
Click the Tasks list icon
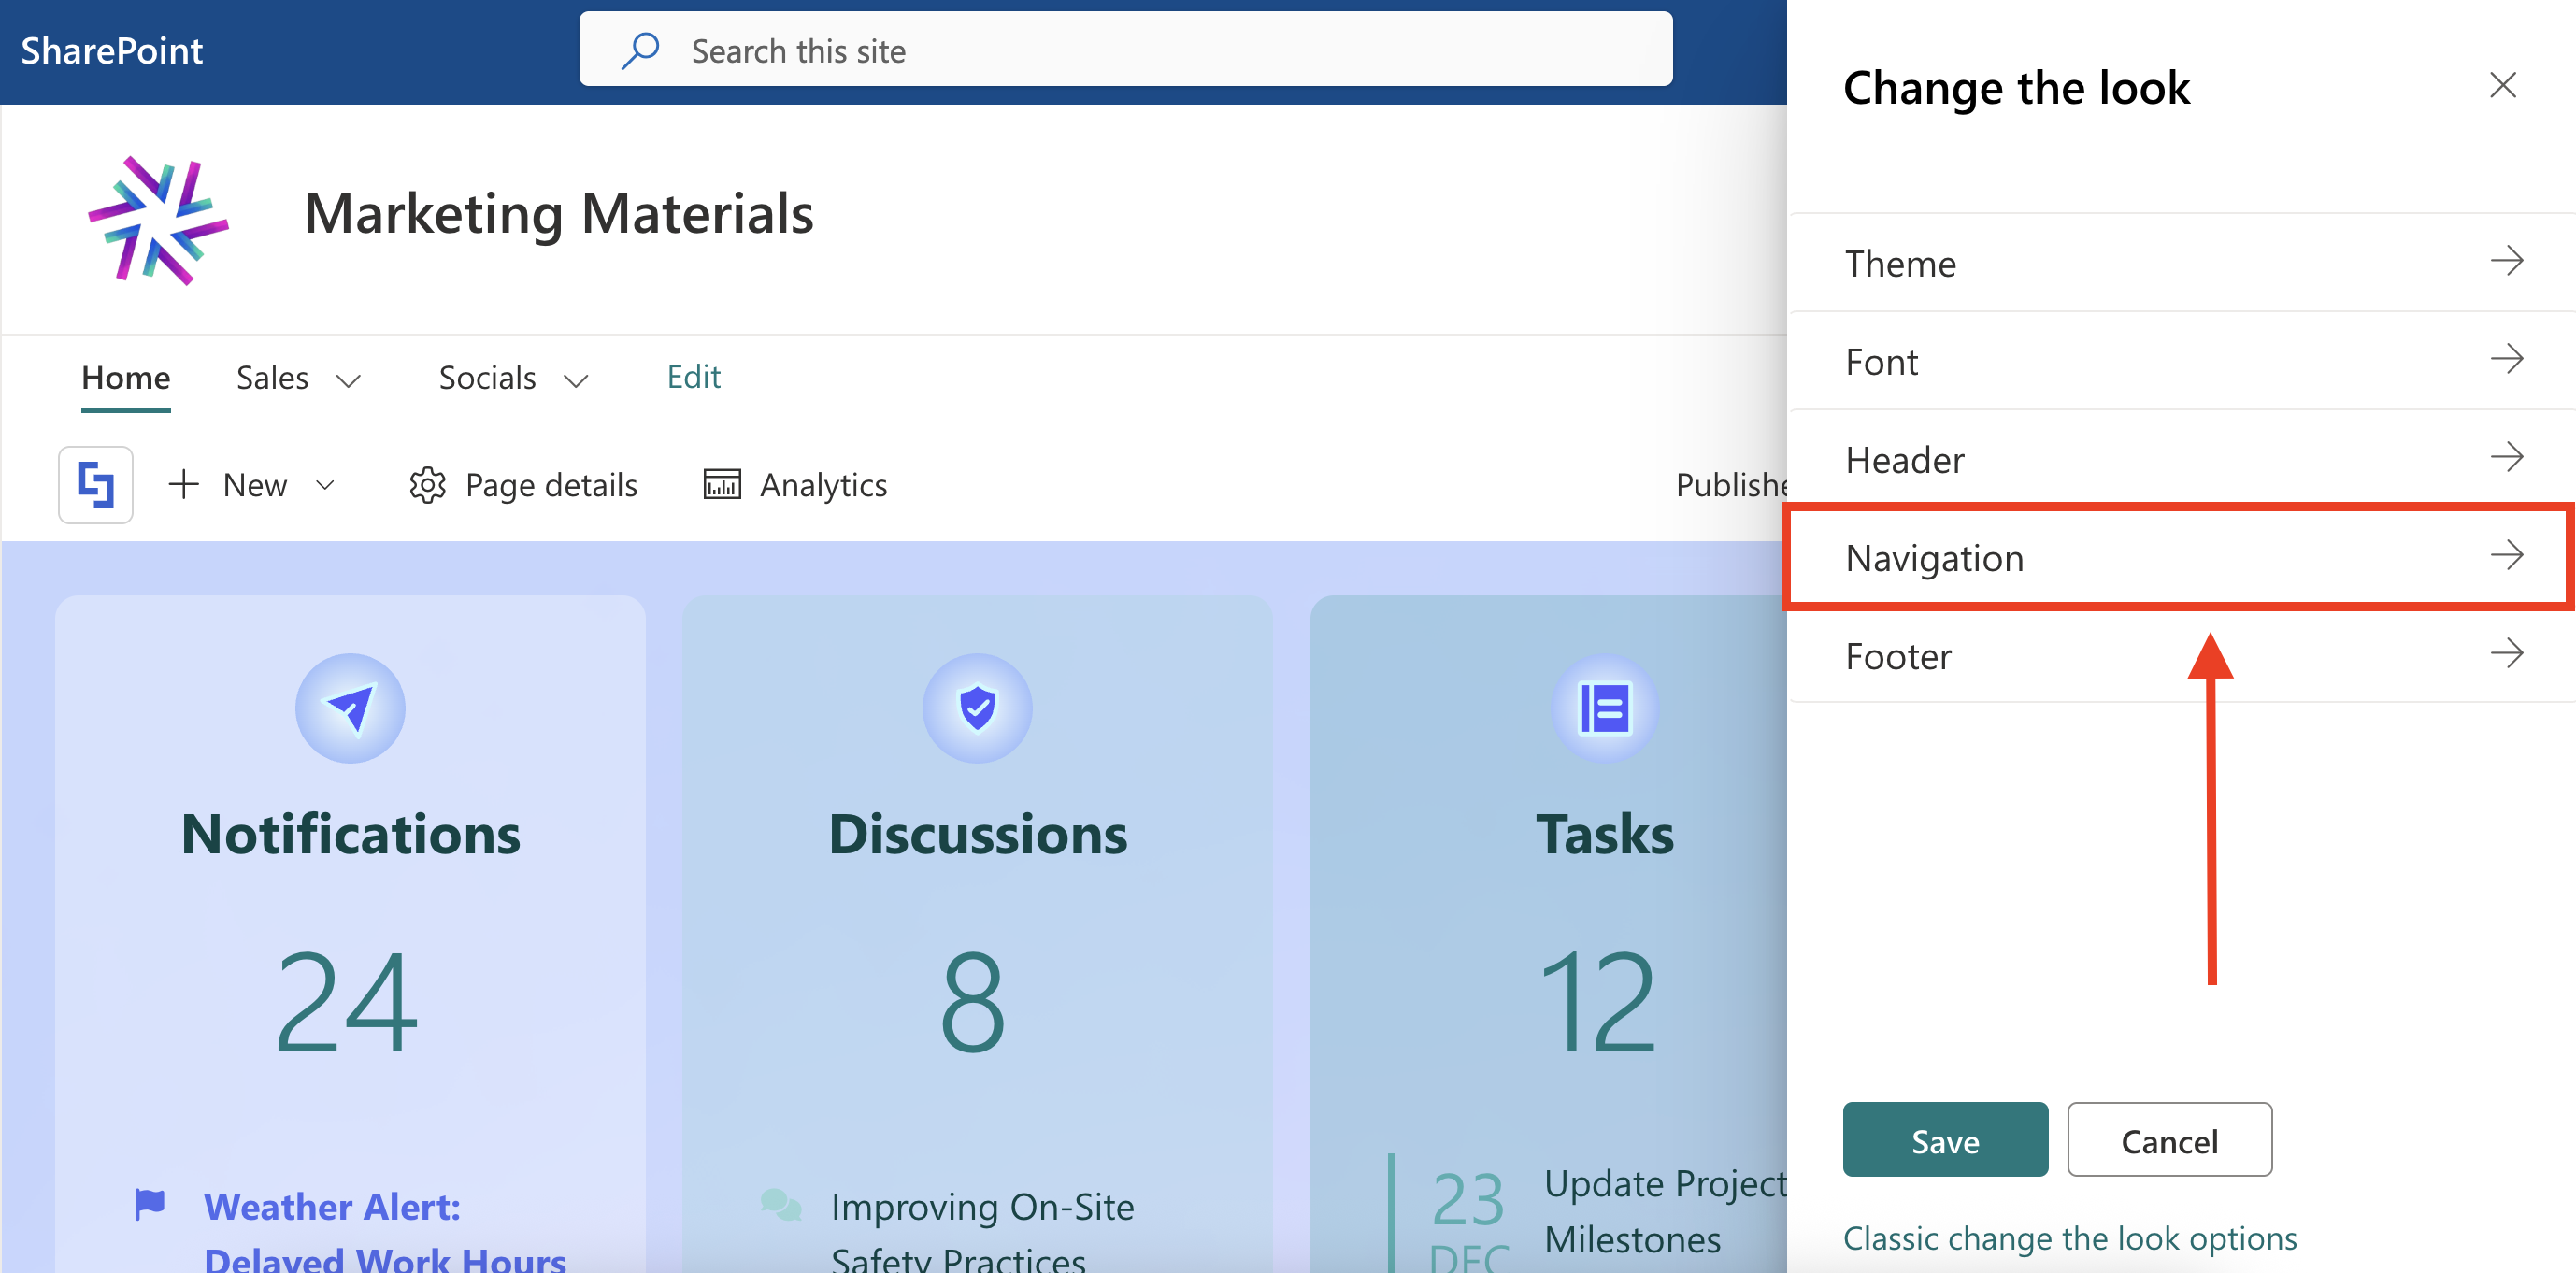[x=1604, y=708]
